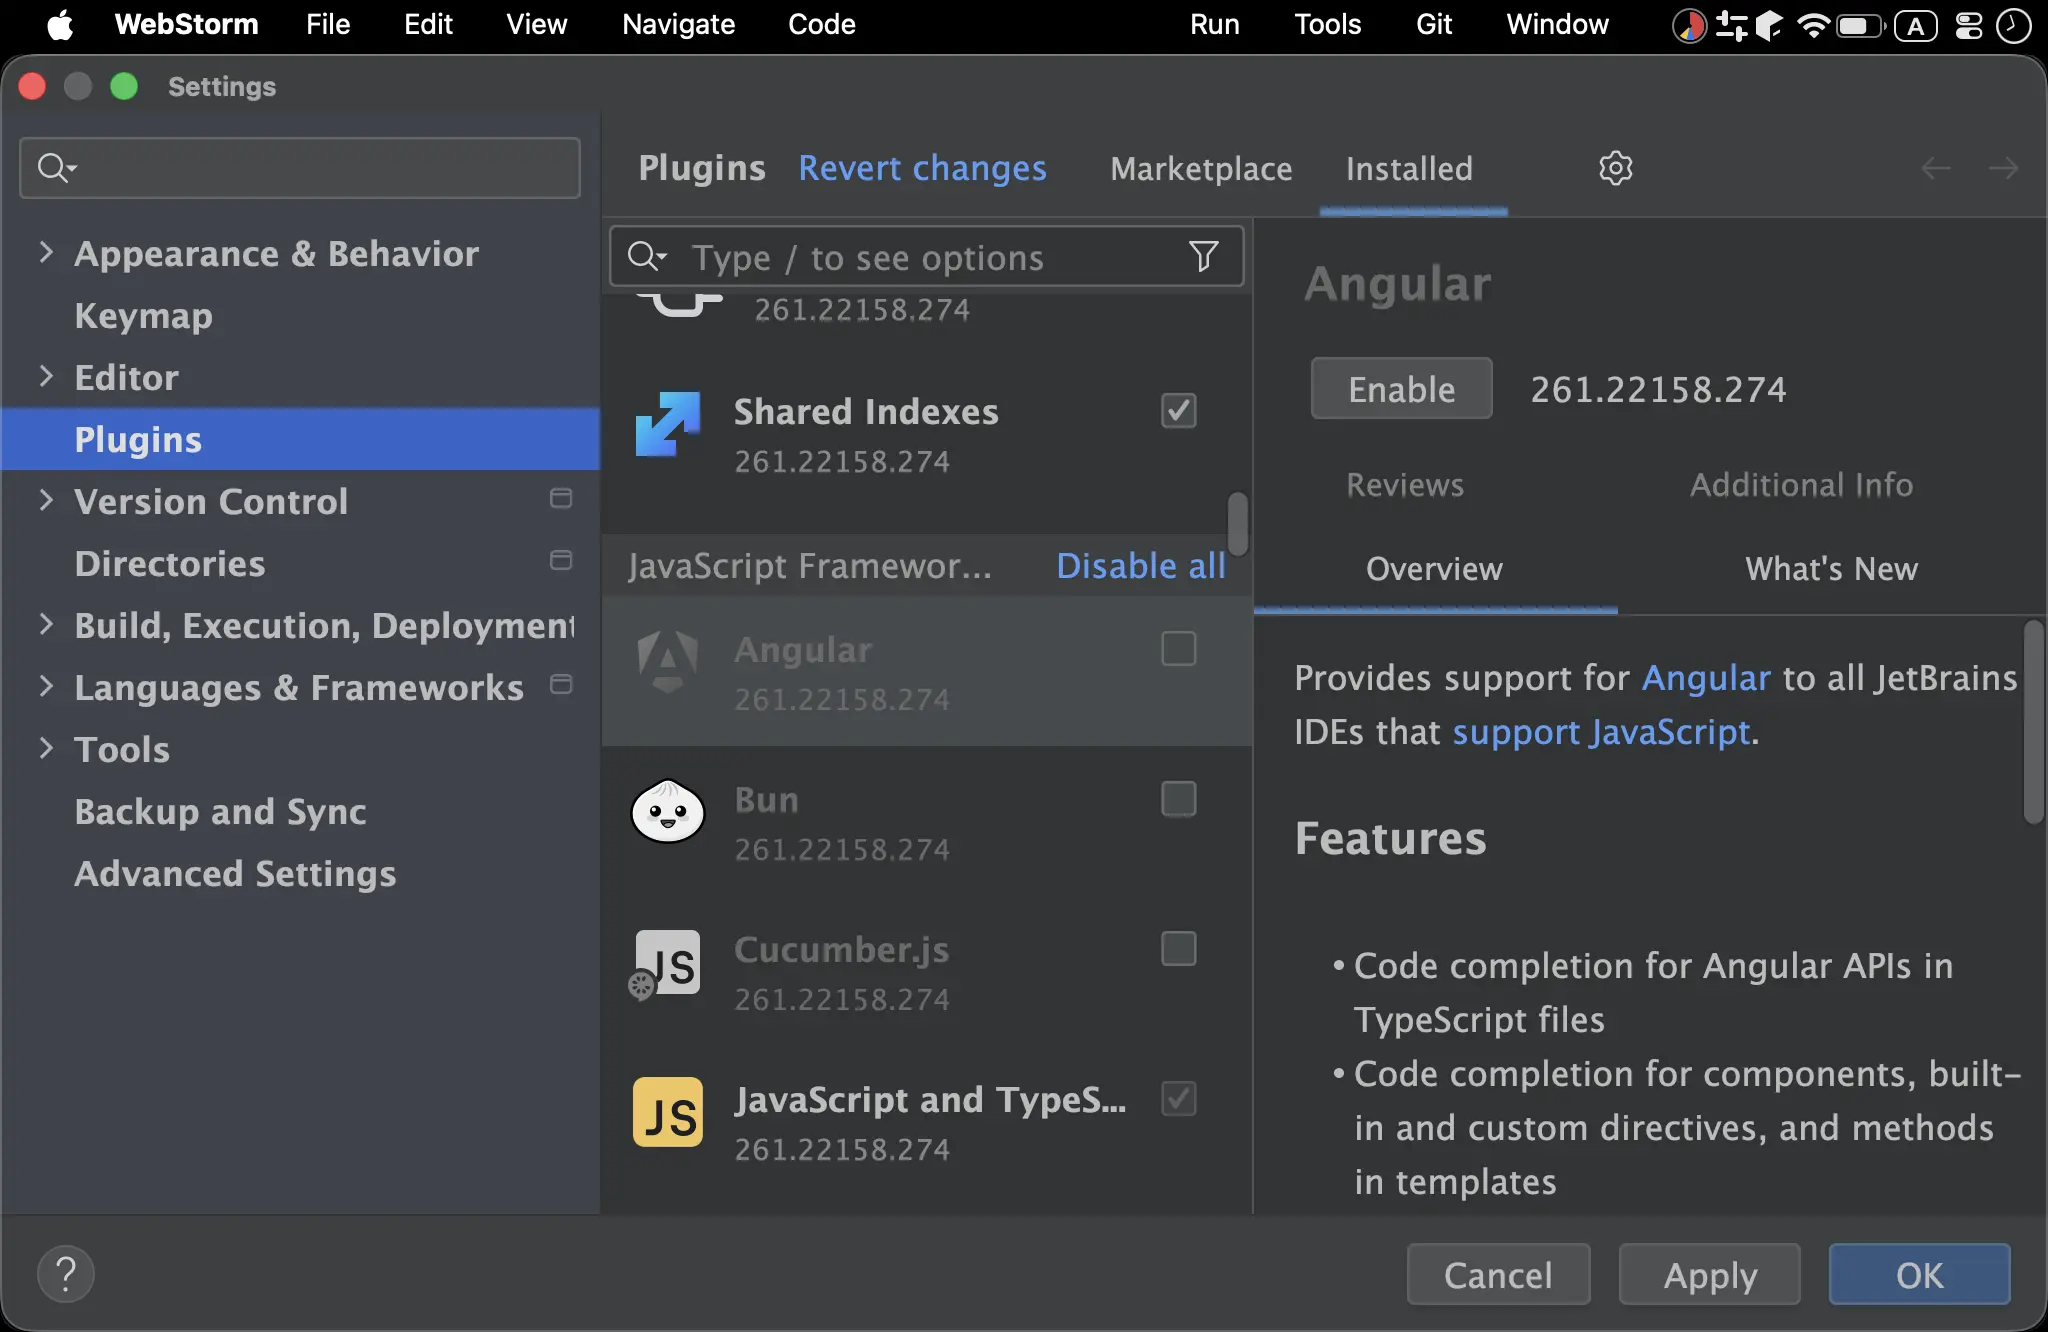Click the plugin list scrollbar thumb

click(1238, 523)
